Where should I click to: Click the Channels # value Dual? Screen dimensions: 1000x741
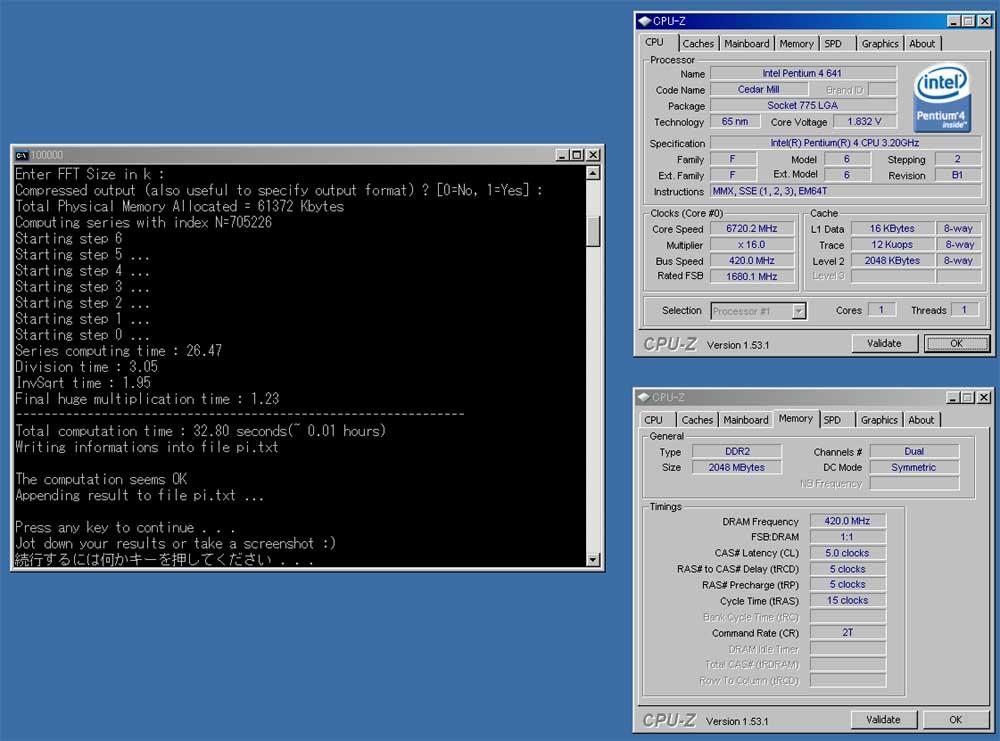pyautogui.click(x=914, y=451)
